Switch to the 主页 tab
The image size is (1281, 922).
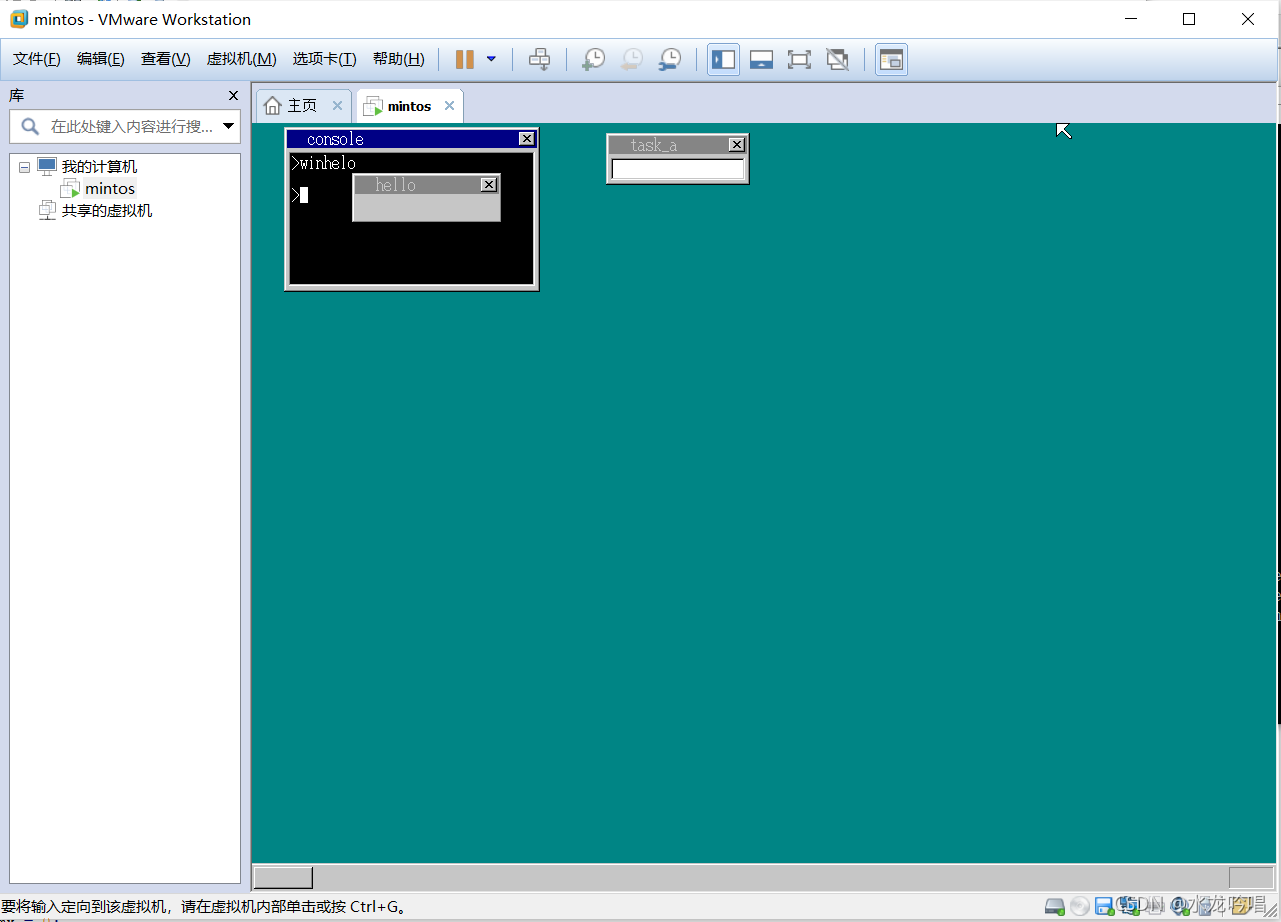303,106
